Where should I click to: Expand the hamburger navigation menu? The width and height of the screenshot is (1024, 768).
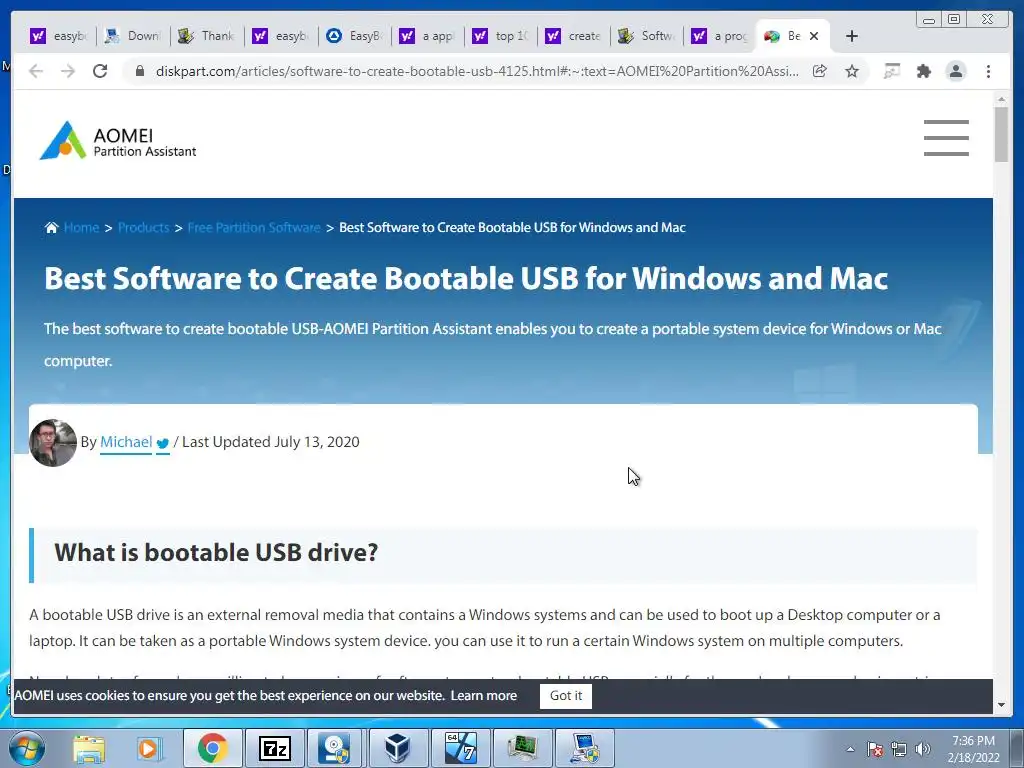click(x=946, y=138)
